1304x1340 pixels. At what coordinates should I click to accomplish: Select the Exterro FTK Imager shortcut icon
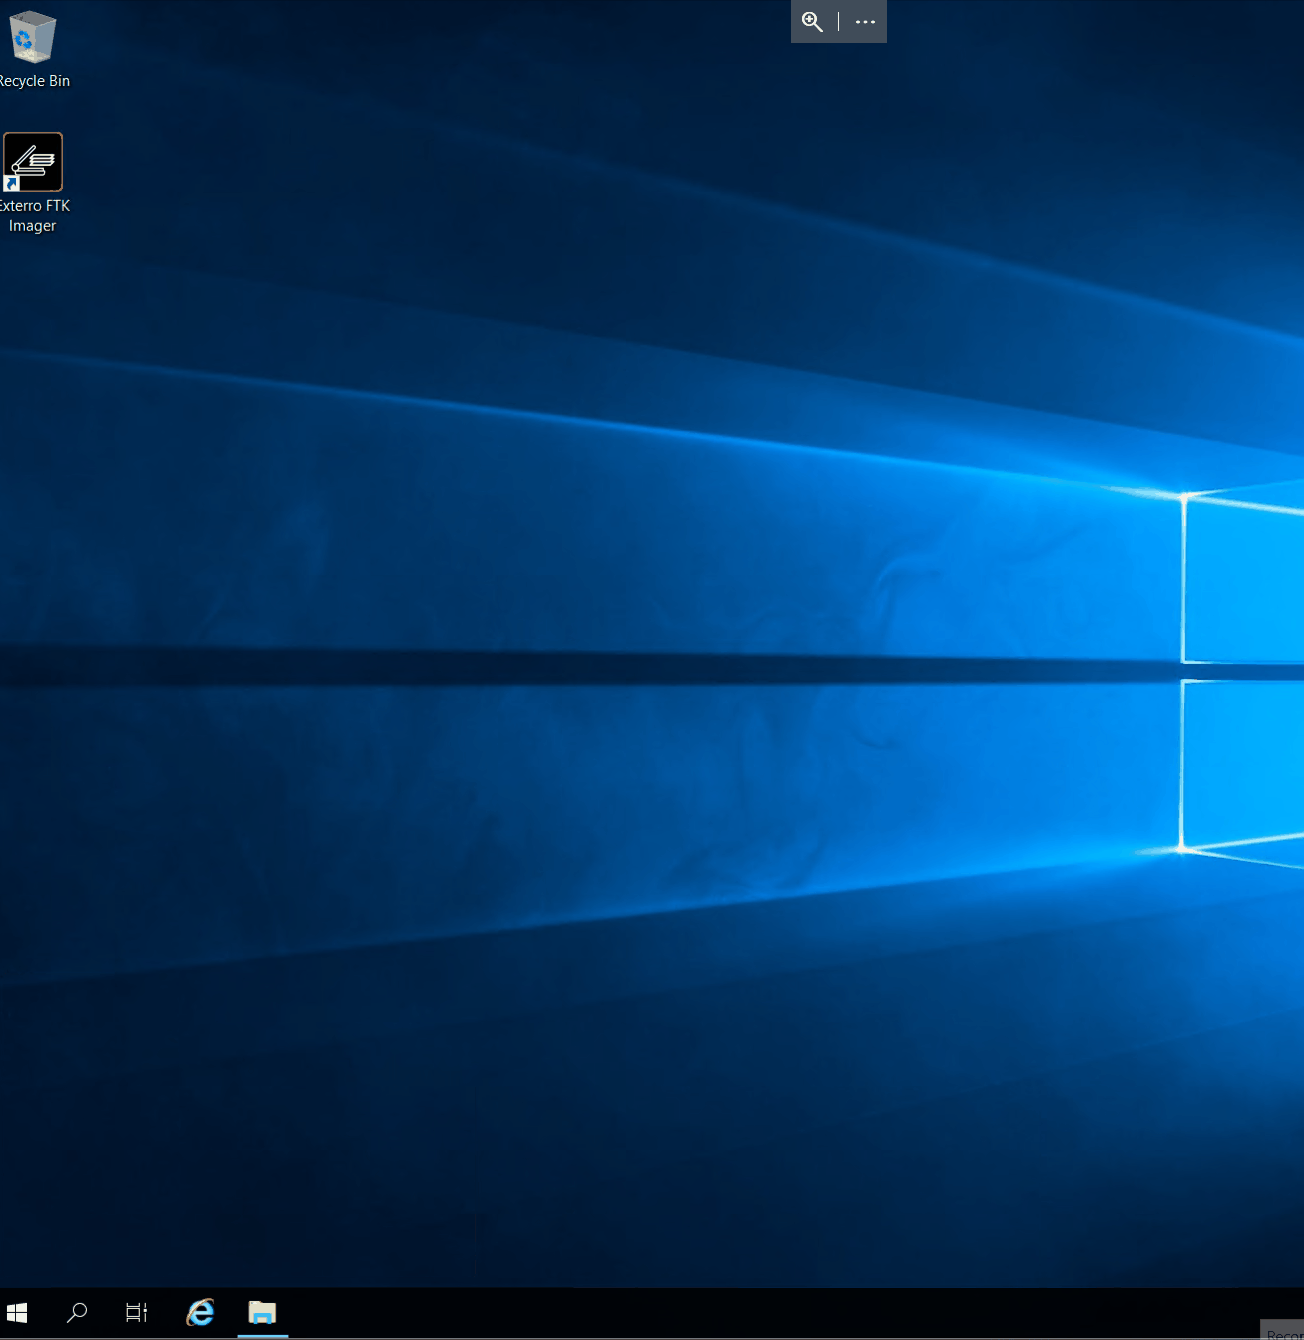coord(33,162)
